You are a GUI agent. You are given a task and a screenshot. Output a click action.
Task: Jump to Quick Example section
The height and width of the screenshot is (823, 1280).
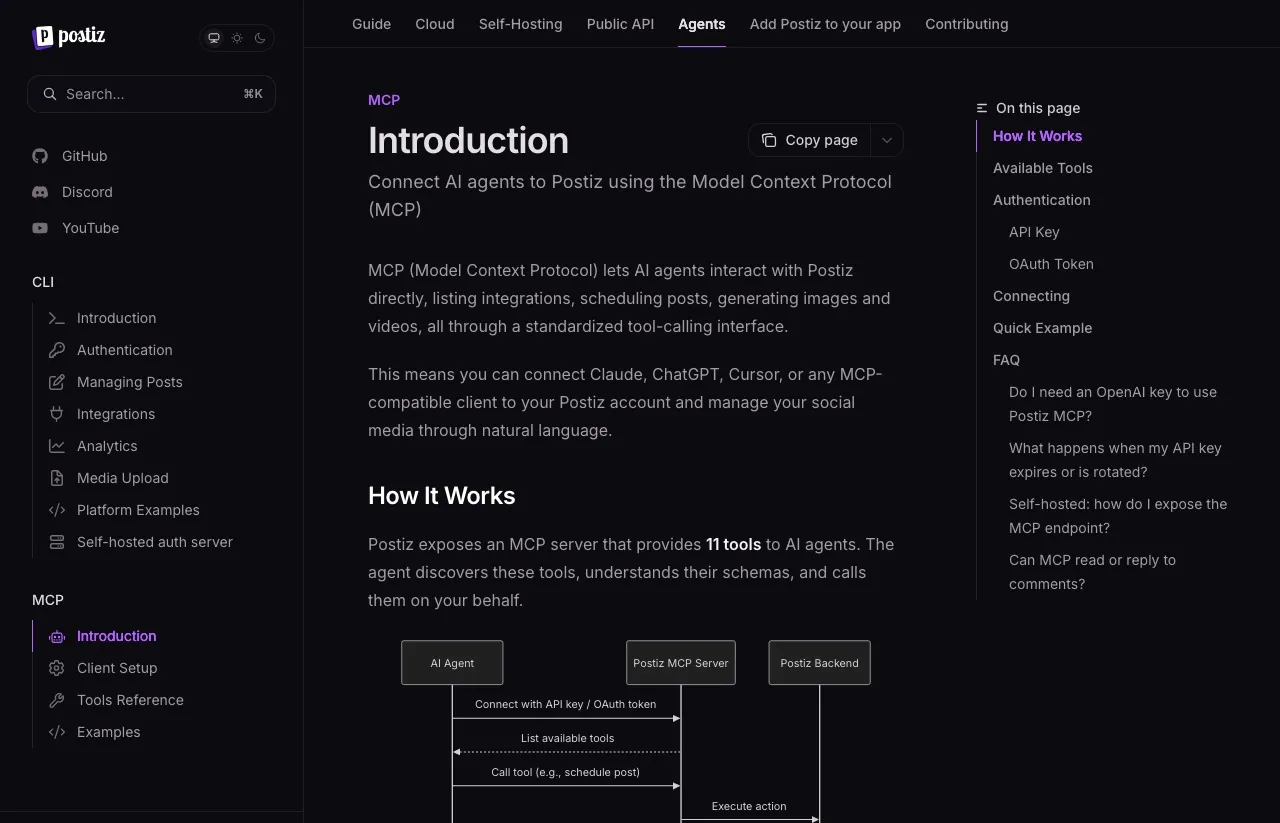1042,328
